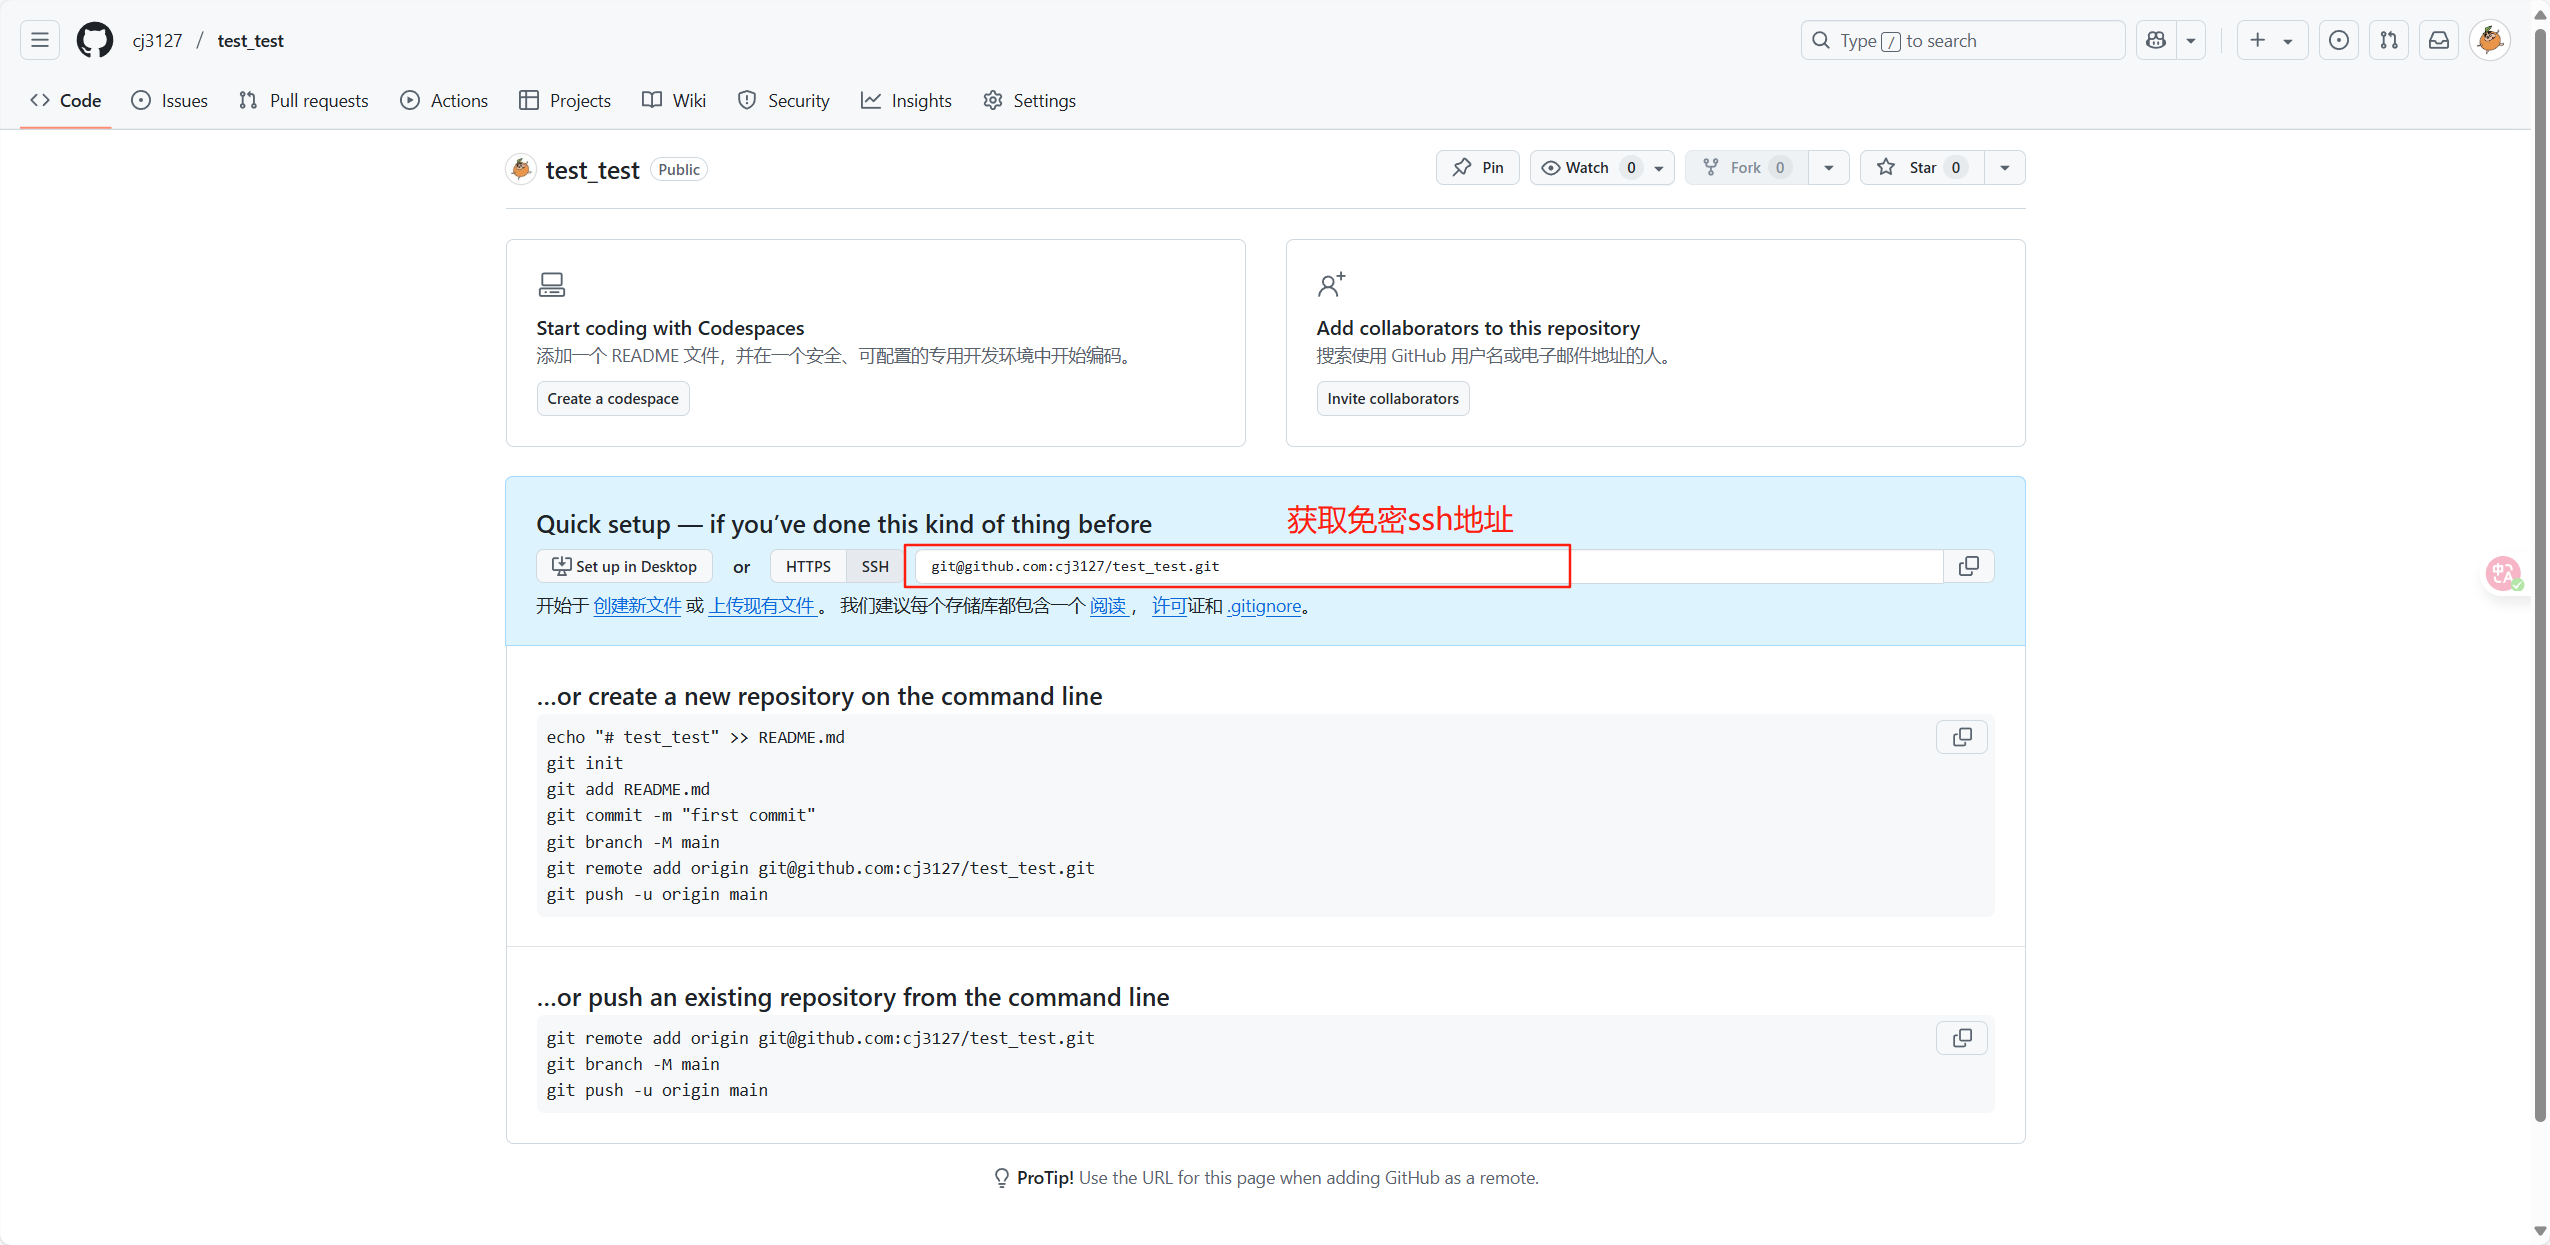This screenshot has width=2550, height=1245.
Task: Go to GitHub homepage via Octocat logo
Action: point(95,40)
